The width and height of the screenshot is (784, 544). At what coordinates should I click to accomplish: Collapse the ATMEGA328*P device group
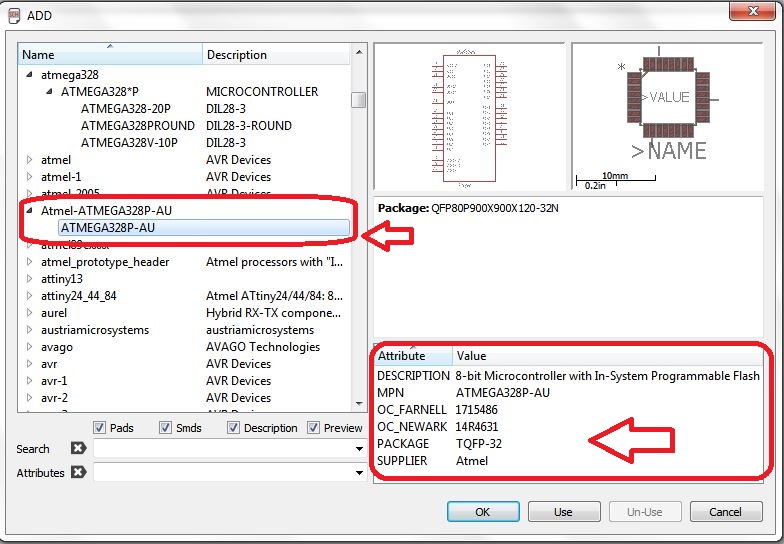[50, 92]
